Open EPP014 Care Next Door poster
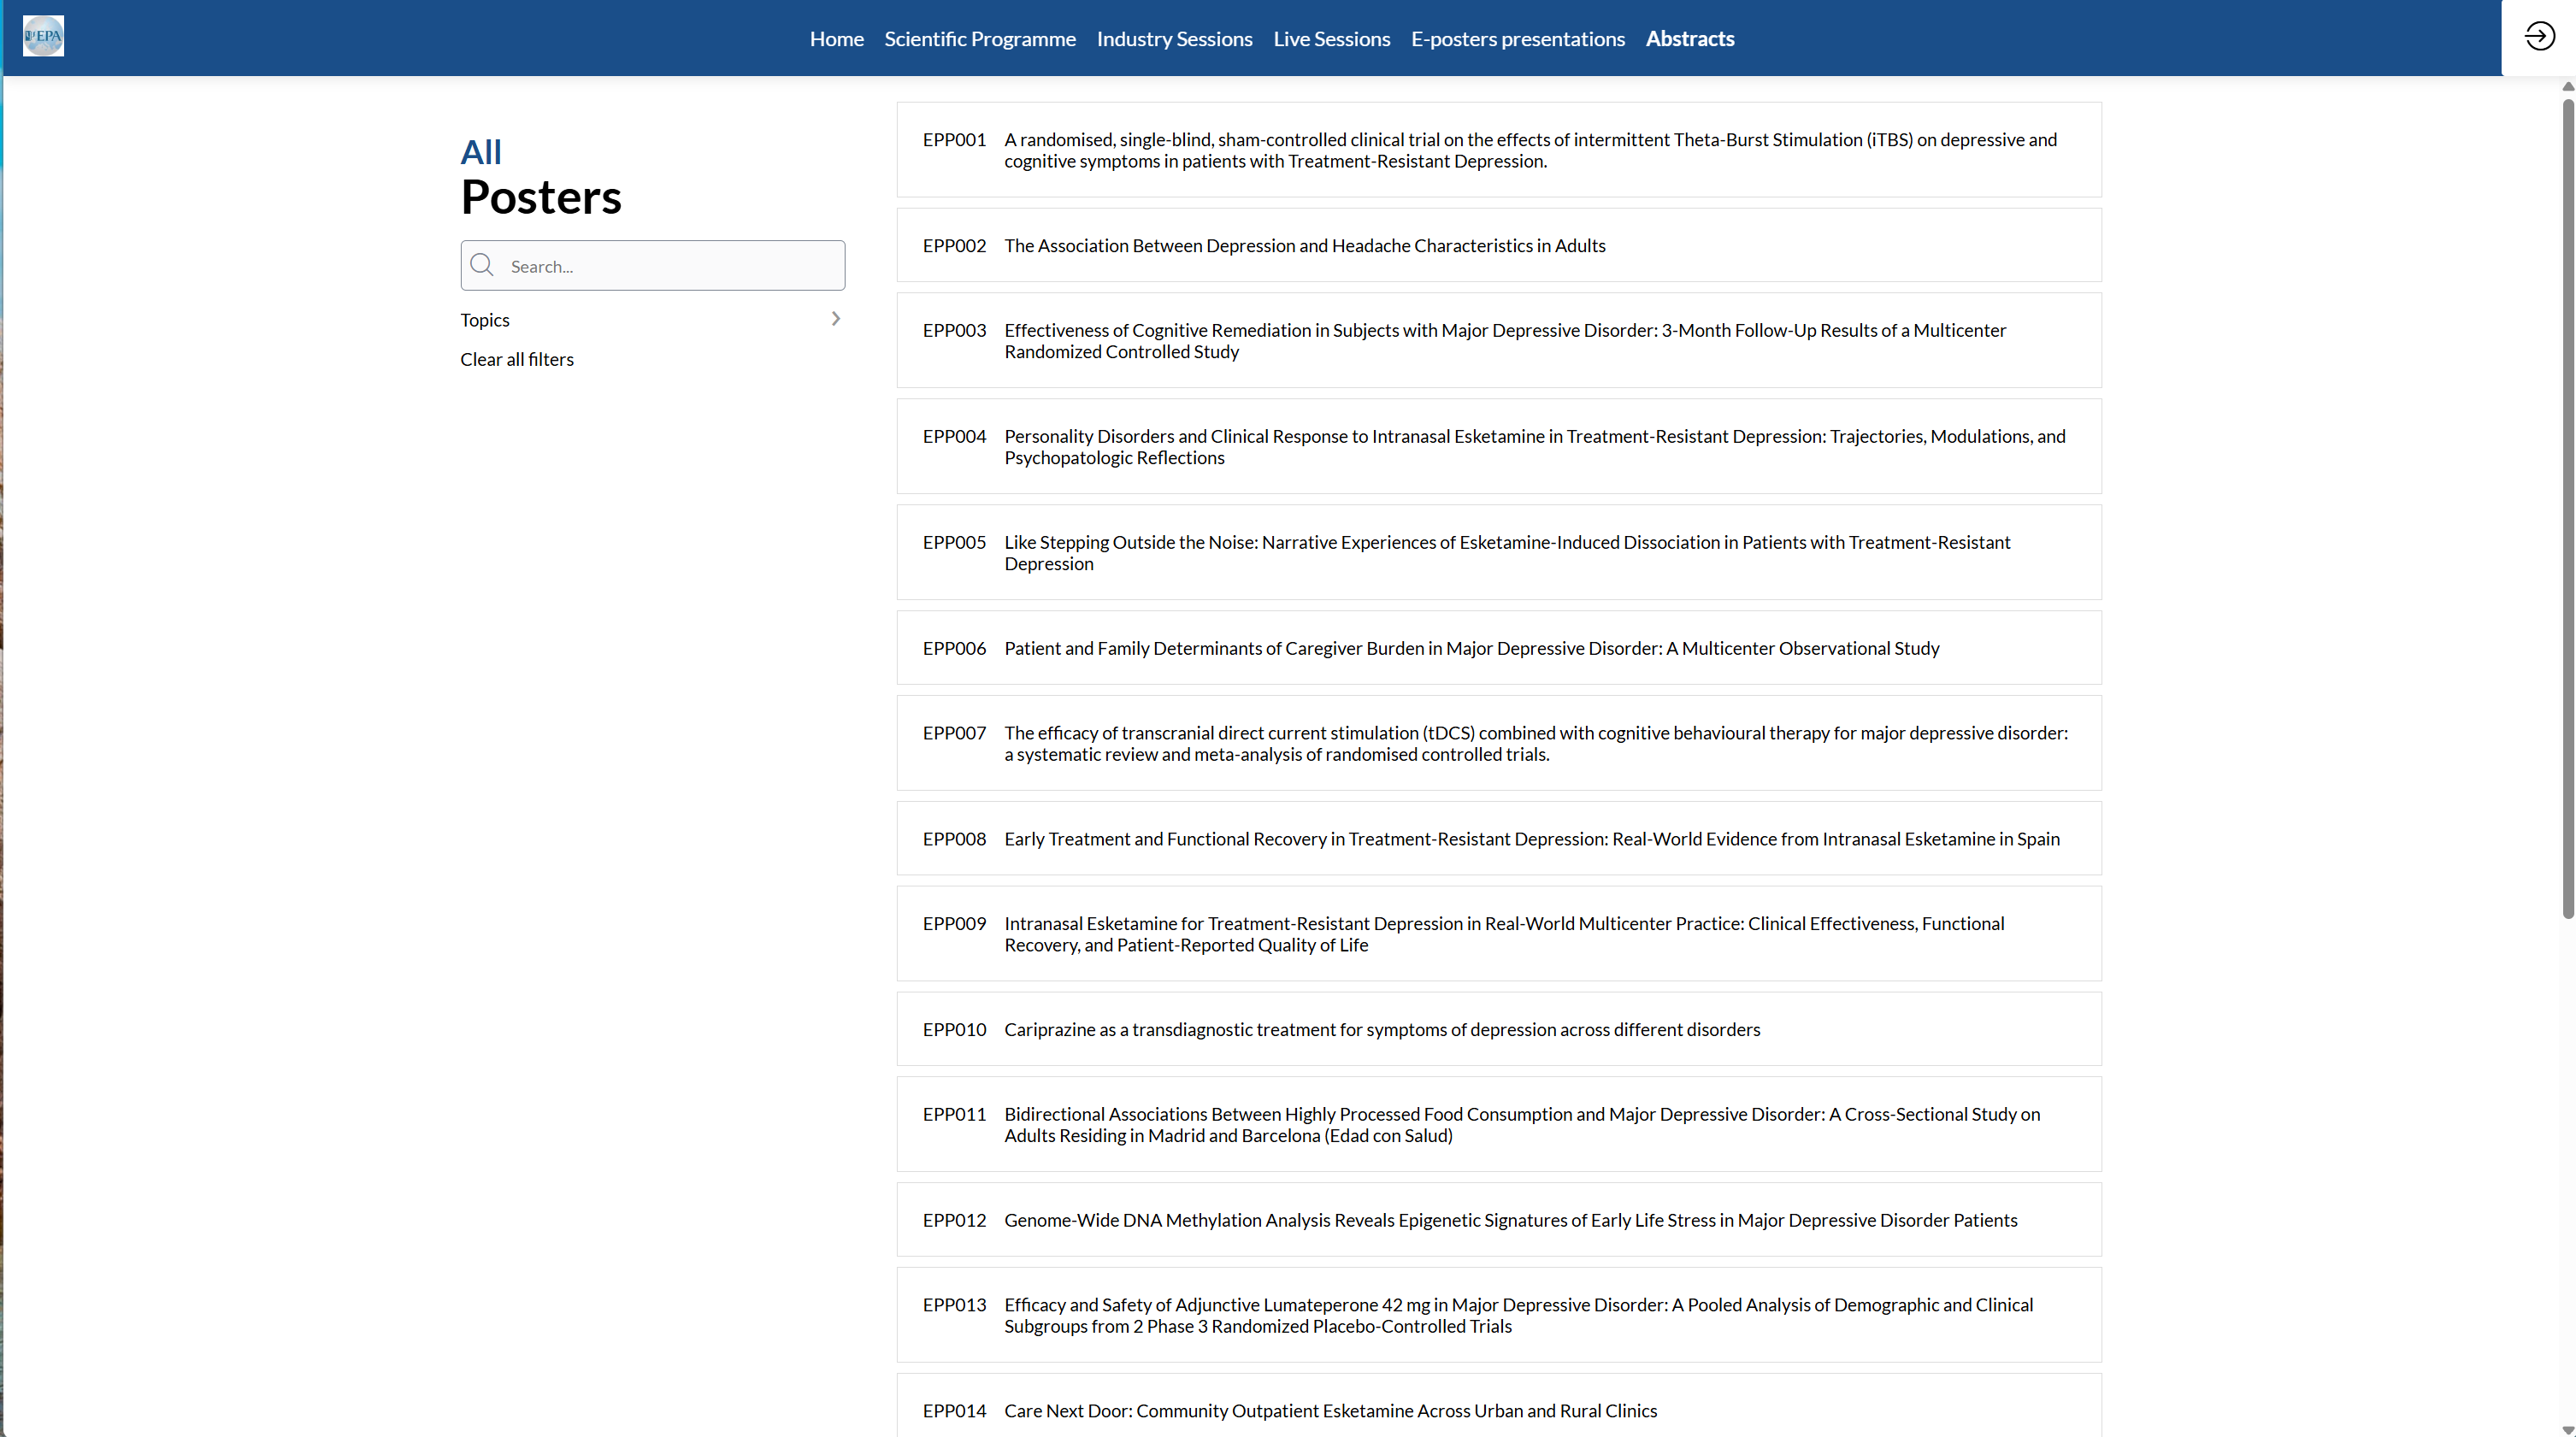2576x1437 pixels. pyautogui.click(x=1330, y=1411)
